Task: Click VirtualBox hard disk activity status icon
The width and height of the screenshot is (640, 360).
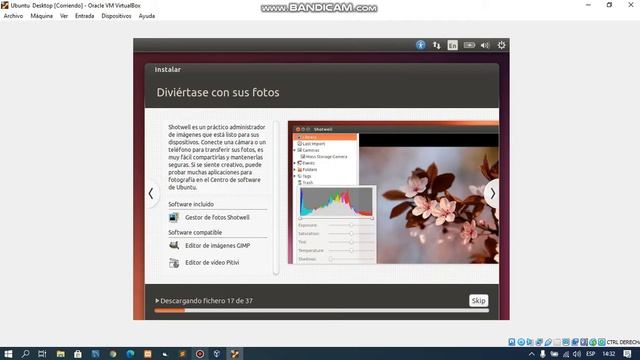Action: pyautogui.click(x=512, y=342)
